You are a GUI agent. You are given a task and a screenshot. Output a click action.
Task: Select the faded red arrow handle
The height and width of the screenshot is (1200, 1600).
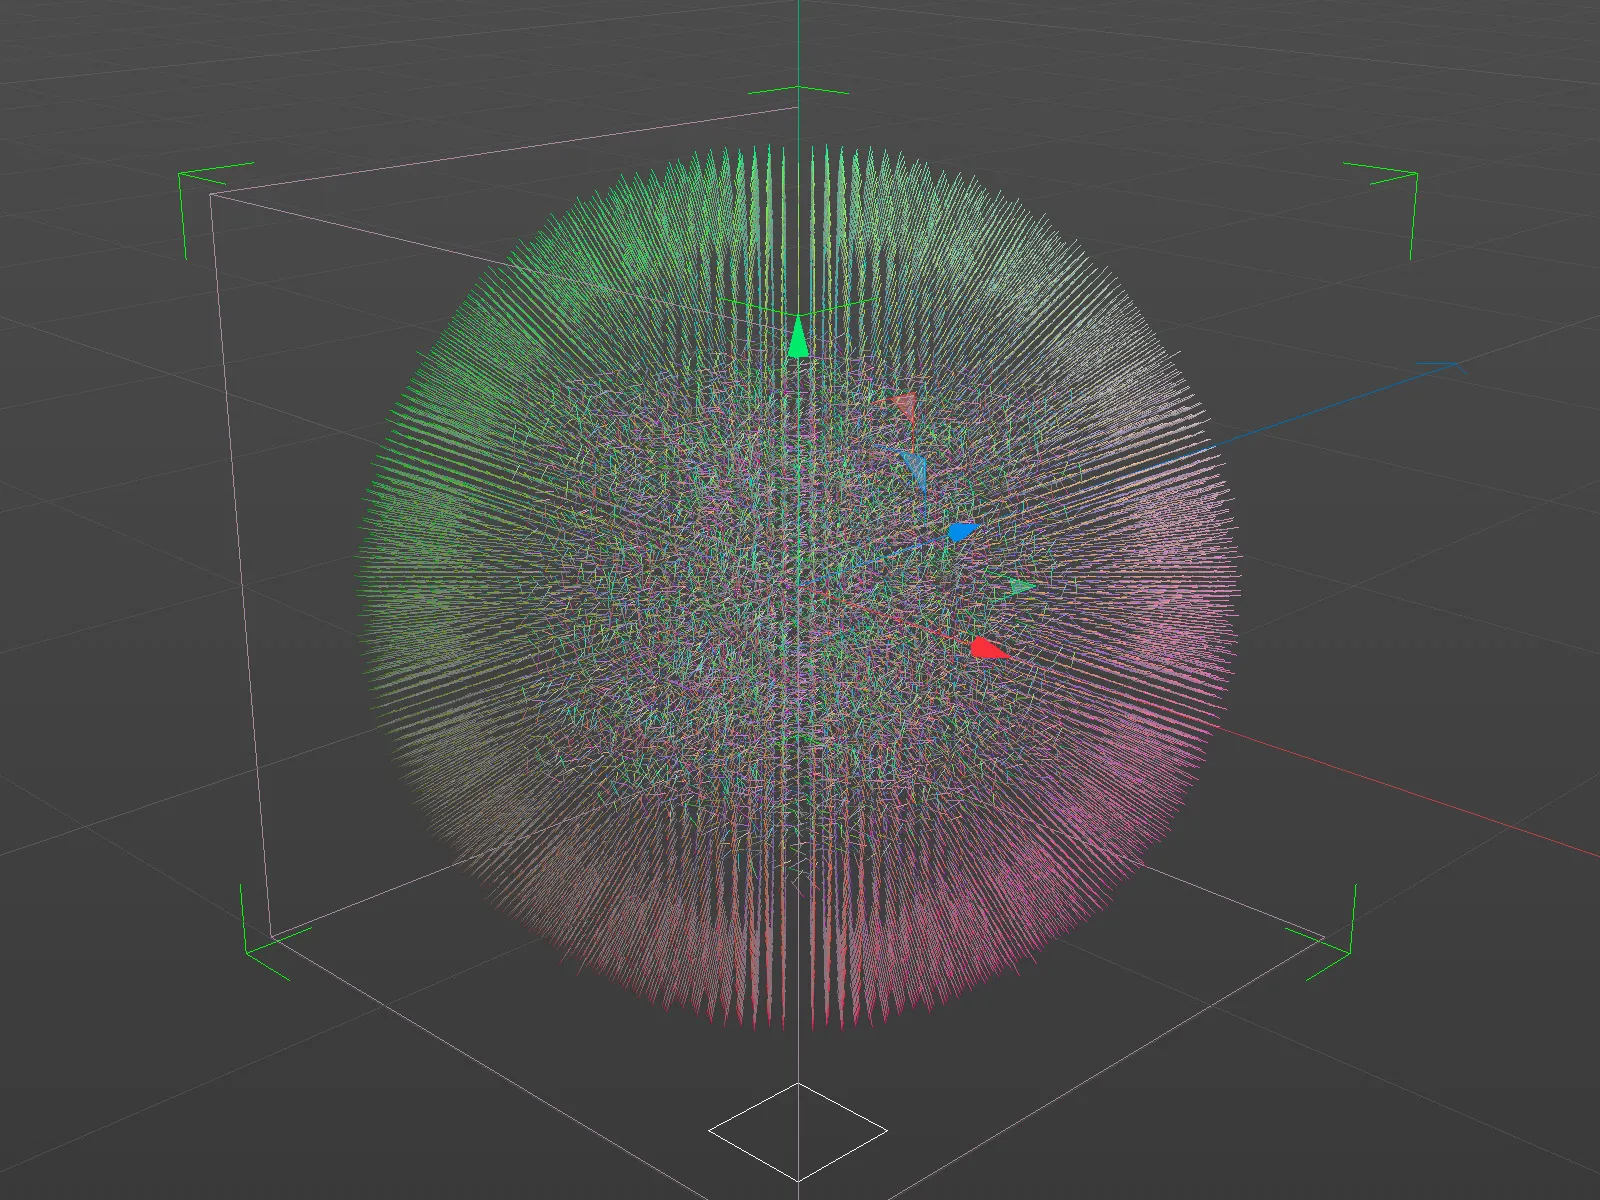click(x=904, y=405)
